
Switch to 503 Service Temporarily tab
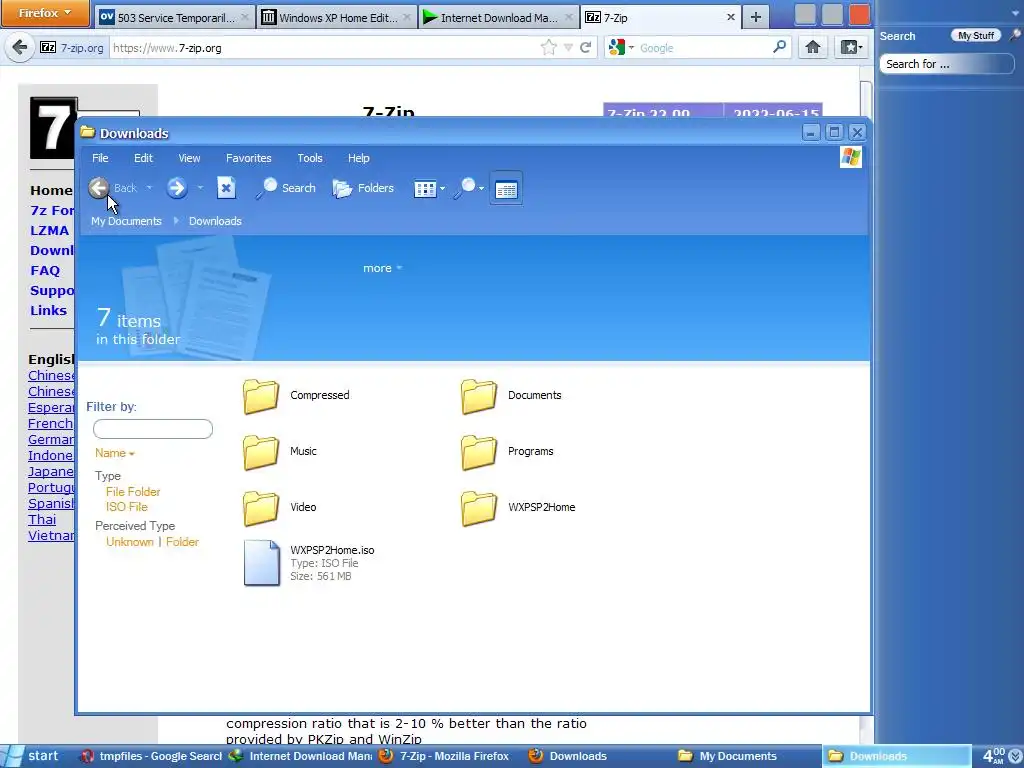click(175, 18)
